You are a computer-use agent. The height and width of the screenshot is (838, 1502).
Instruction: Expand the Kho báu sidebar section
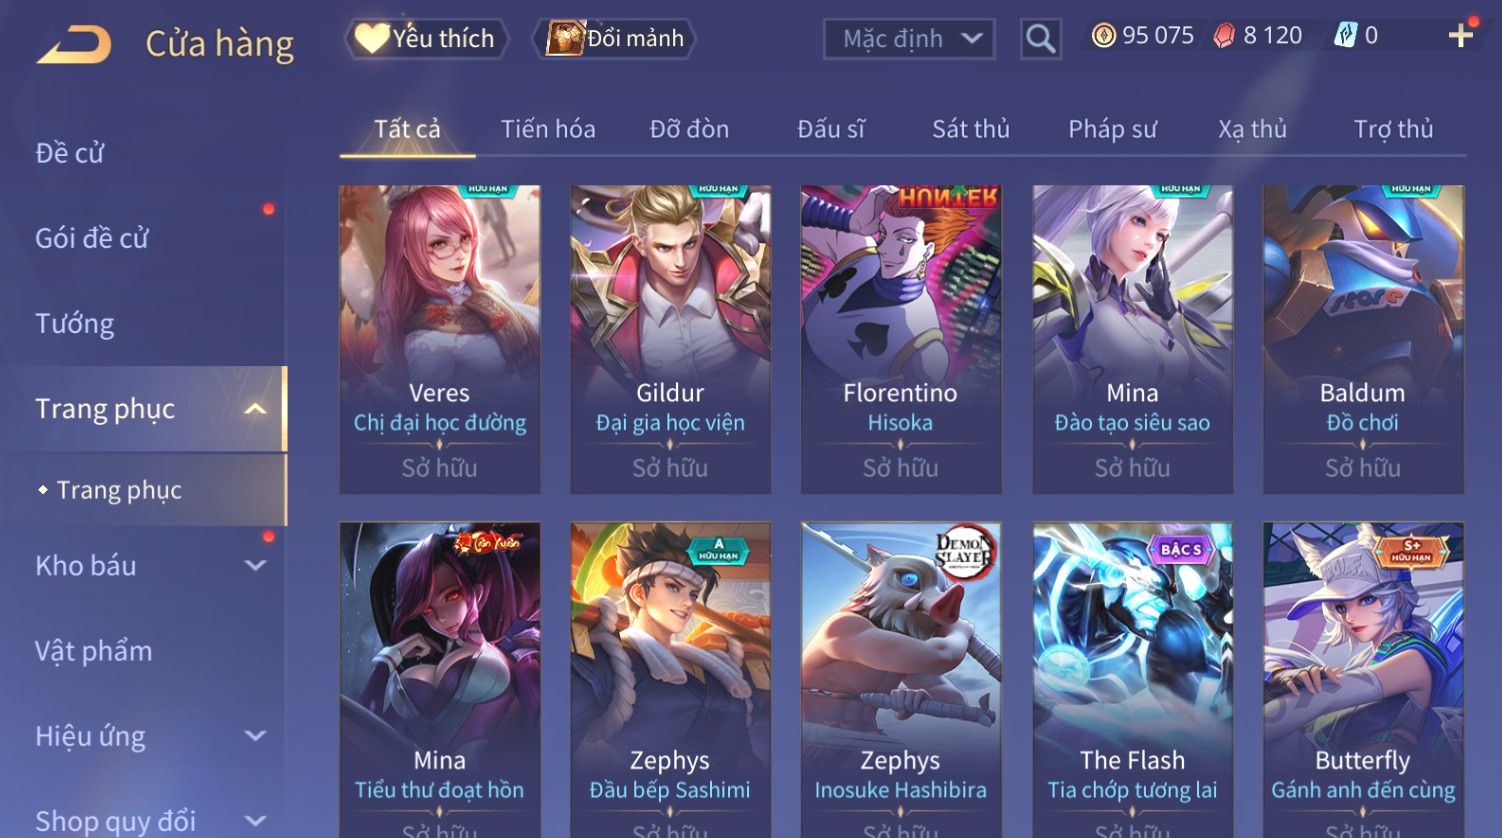[x=256, y=565]
